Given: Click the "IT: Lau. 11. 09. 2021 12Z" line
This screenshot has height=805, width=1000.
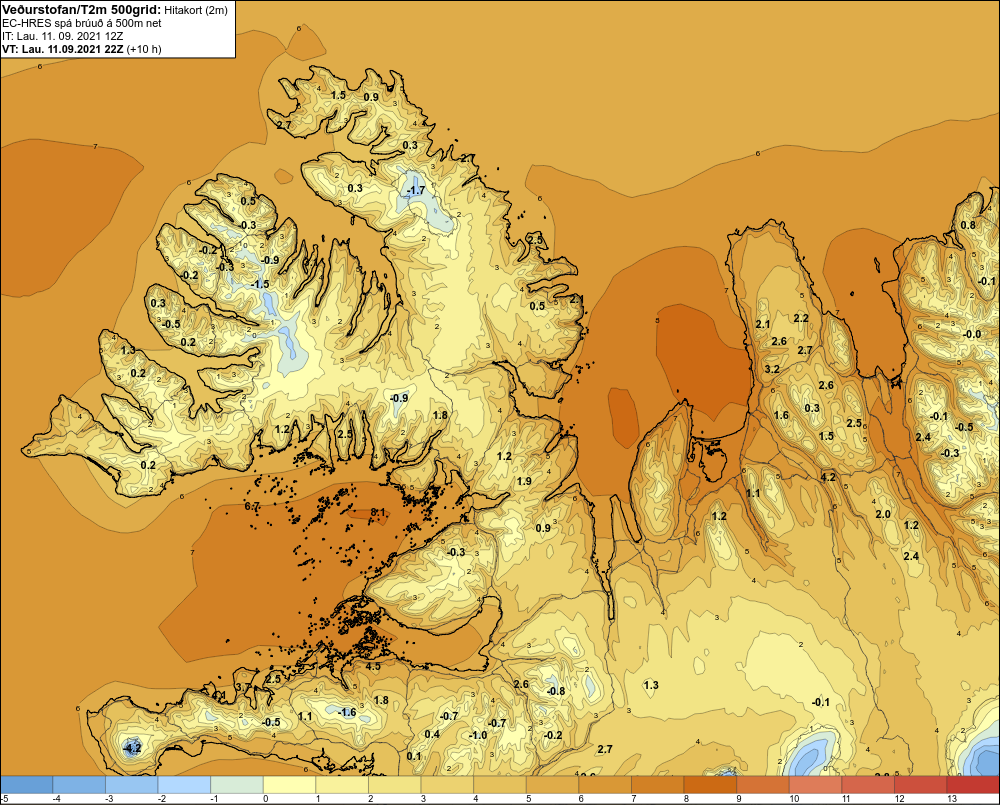Looking at the screenshot, I should click(62, 36).
